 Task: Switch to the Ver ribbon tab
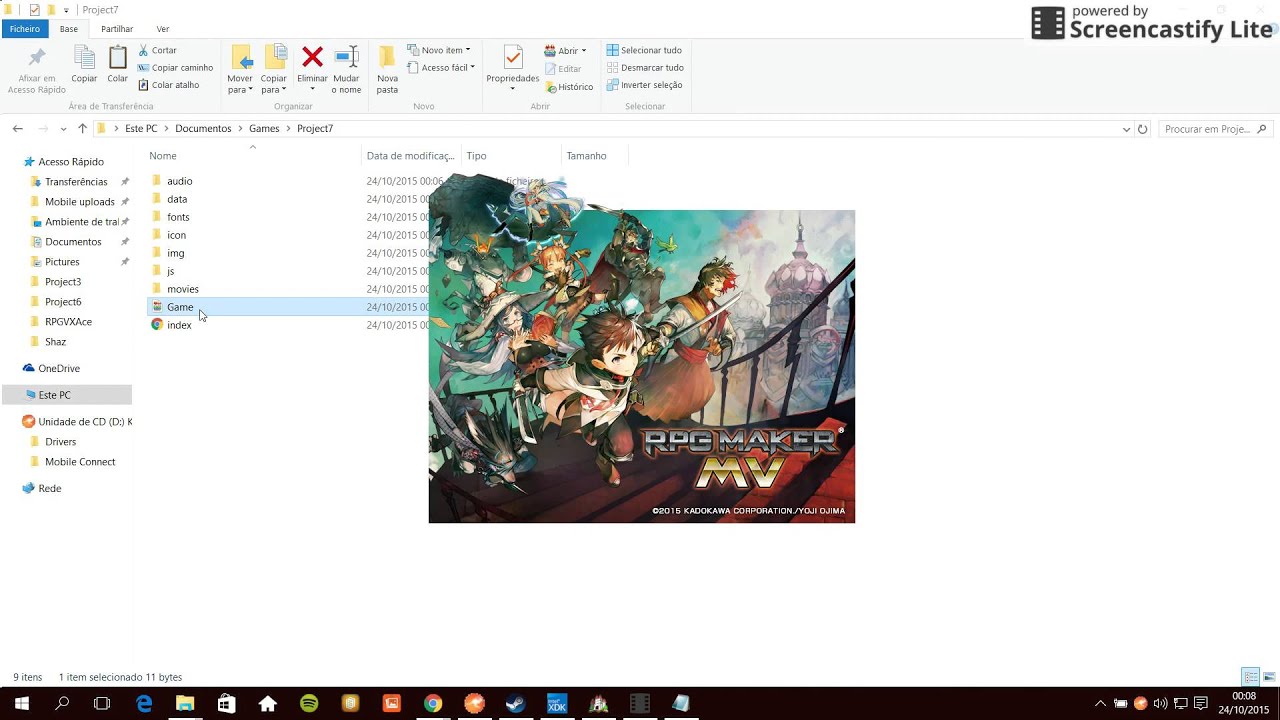pos(163,29)
